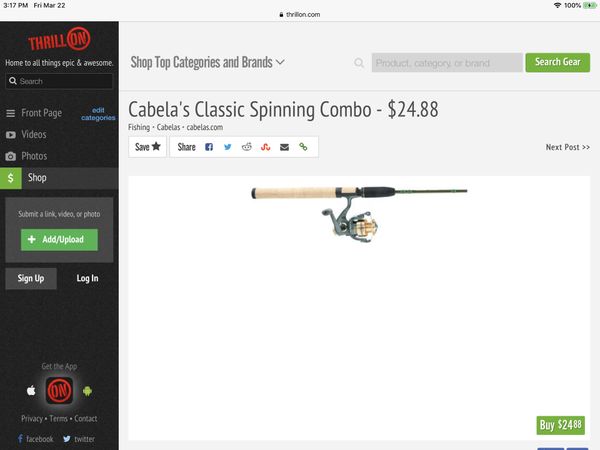Go to Next Post link
Image resolution: width=600 pixels, height=450 pixels.
click(567, 147)
